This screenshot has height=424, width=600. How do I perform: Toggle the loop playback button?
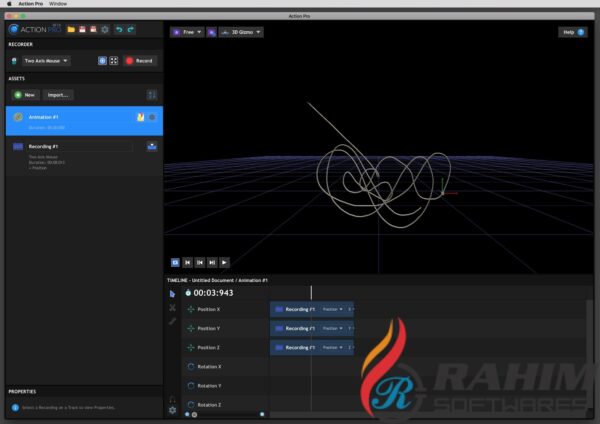(x=175, y=263)
